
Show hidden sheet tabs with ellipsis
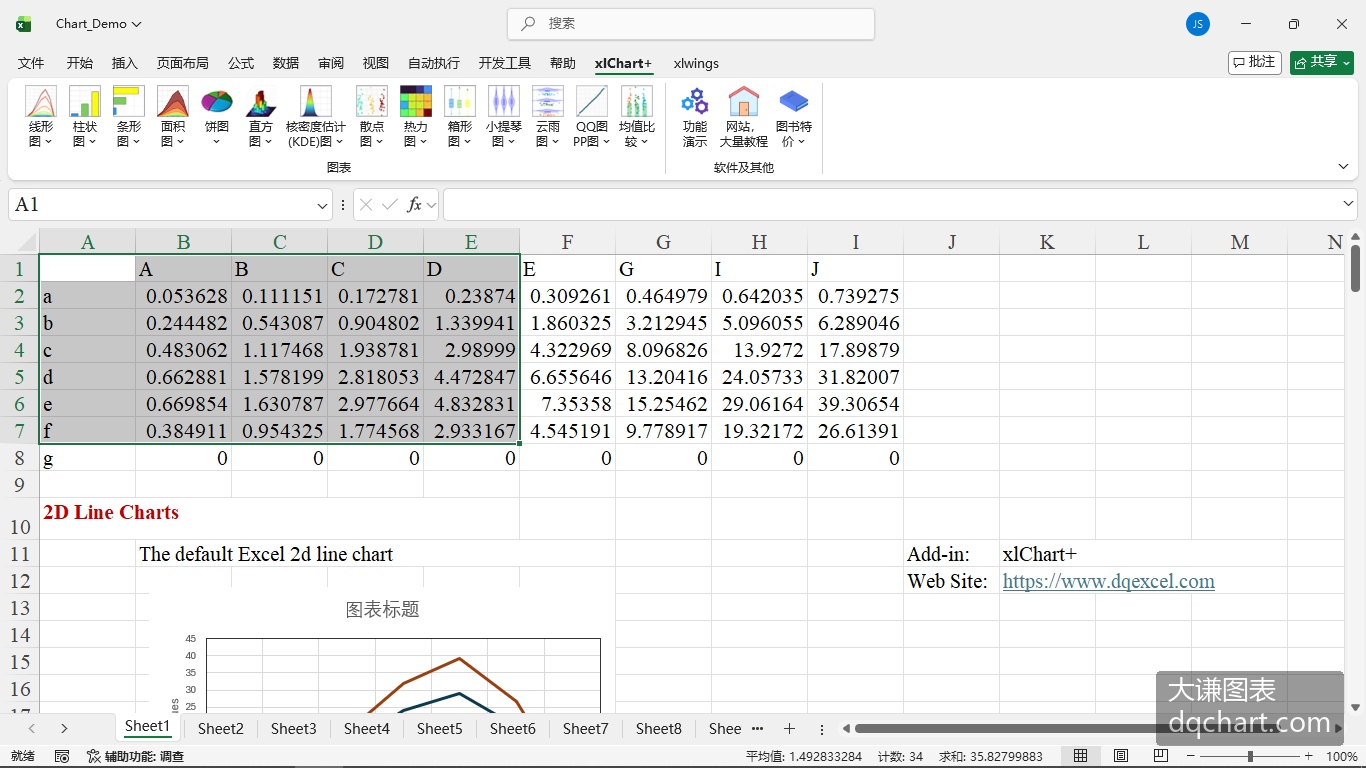point(757,729)
